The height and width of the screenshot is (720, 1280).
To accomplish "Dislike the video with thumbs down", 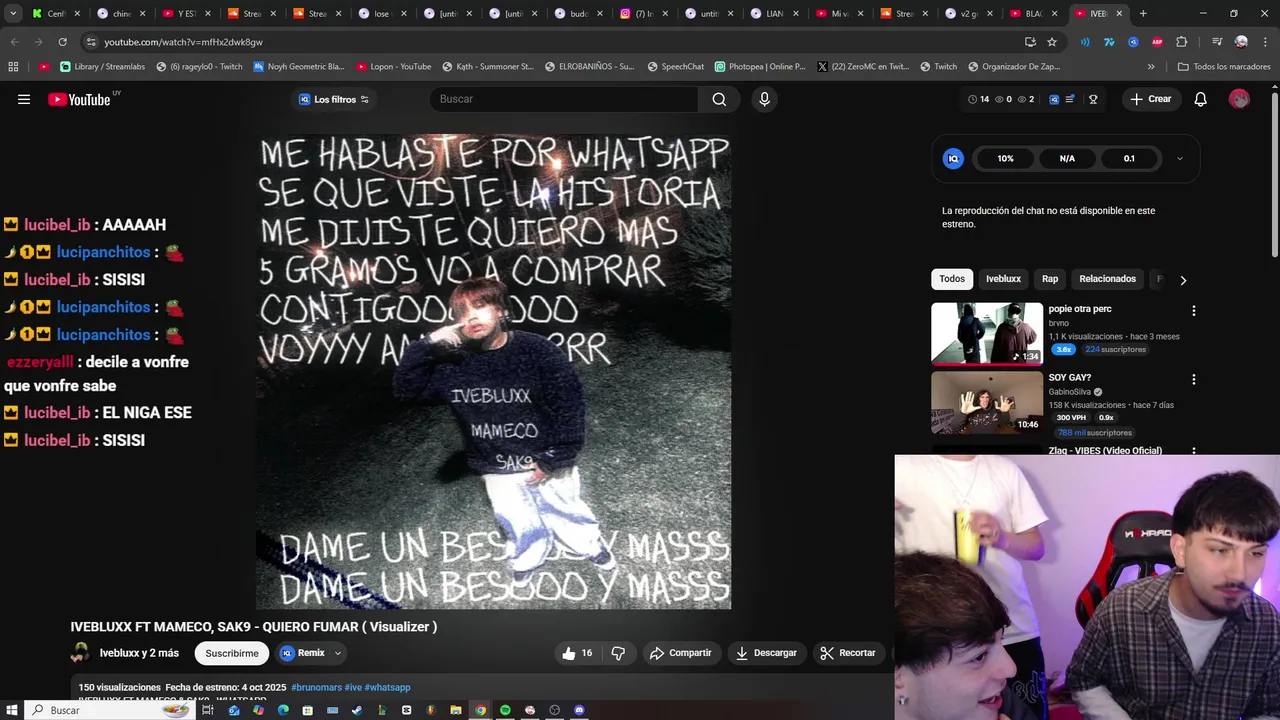I will point(618,653).
